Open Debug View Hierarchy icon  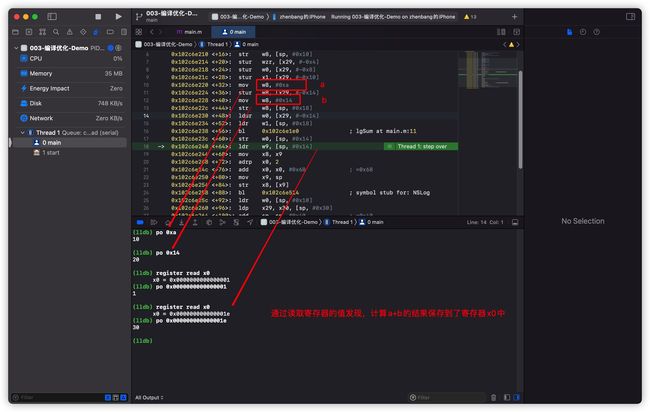click(209, 222)
